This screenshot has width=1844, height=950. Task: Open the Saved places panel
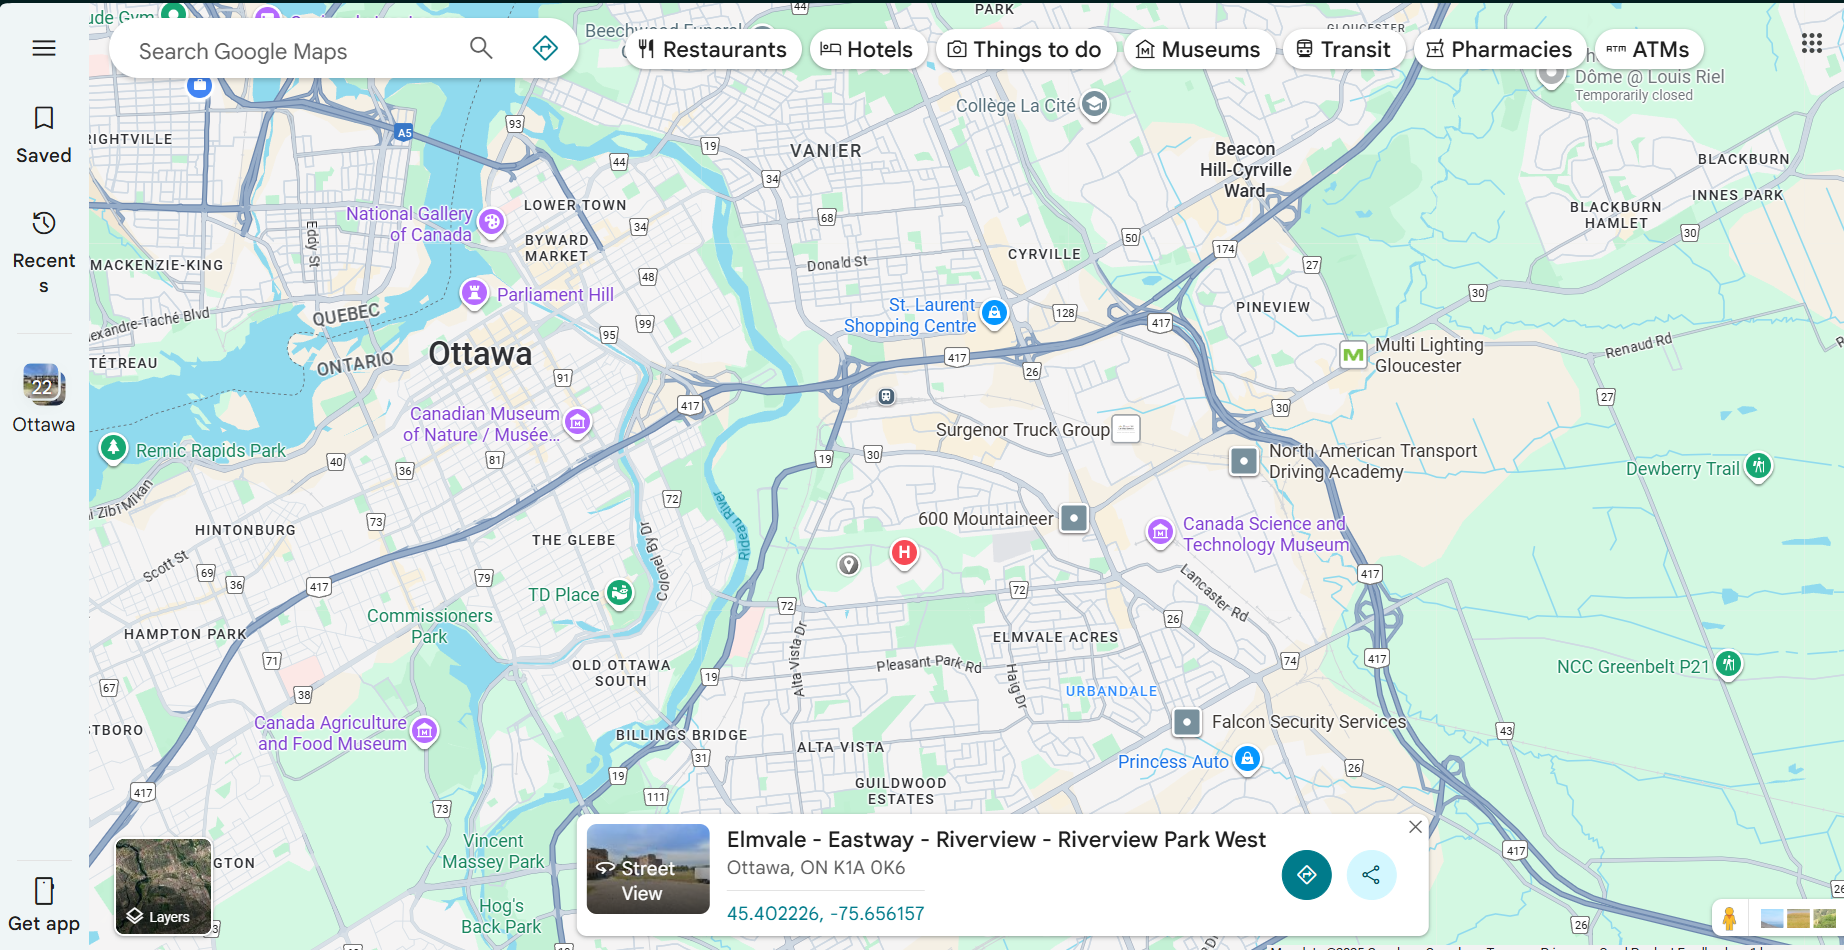pos(44,135)
